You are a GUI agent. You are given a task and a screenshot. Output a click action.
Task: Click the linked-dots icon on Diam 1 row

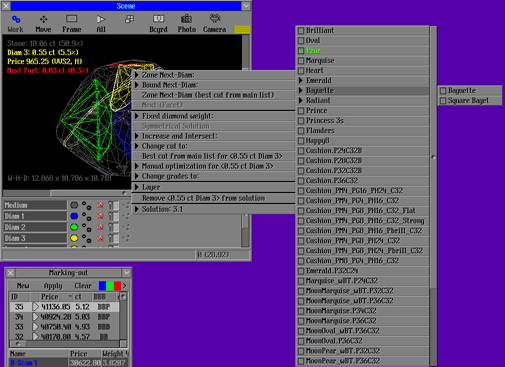(87, 217)
